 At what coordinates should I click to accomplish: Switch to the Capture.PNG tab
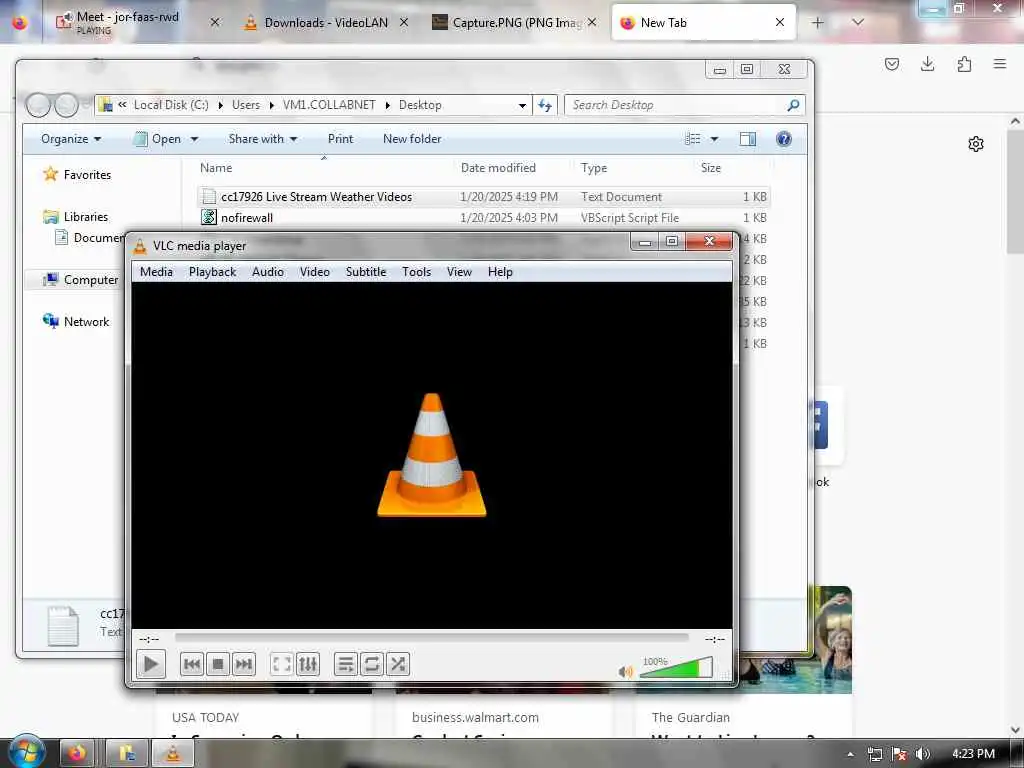coord(516,22)
